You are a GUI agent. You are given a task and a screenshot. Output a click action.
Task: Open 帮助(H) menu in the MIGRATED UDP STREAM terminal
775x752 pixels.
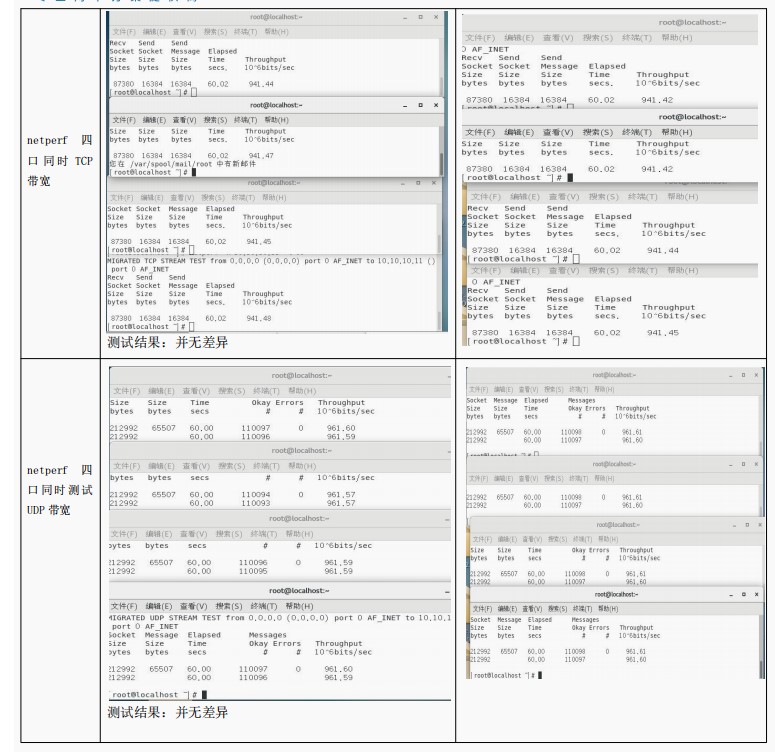300,606
